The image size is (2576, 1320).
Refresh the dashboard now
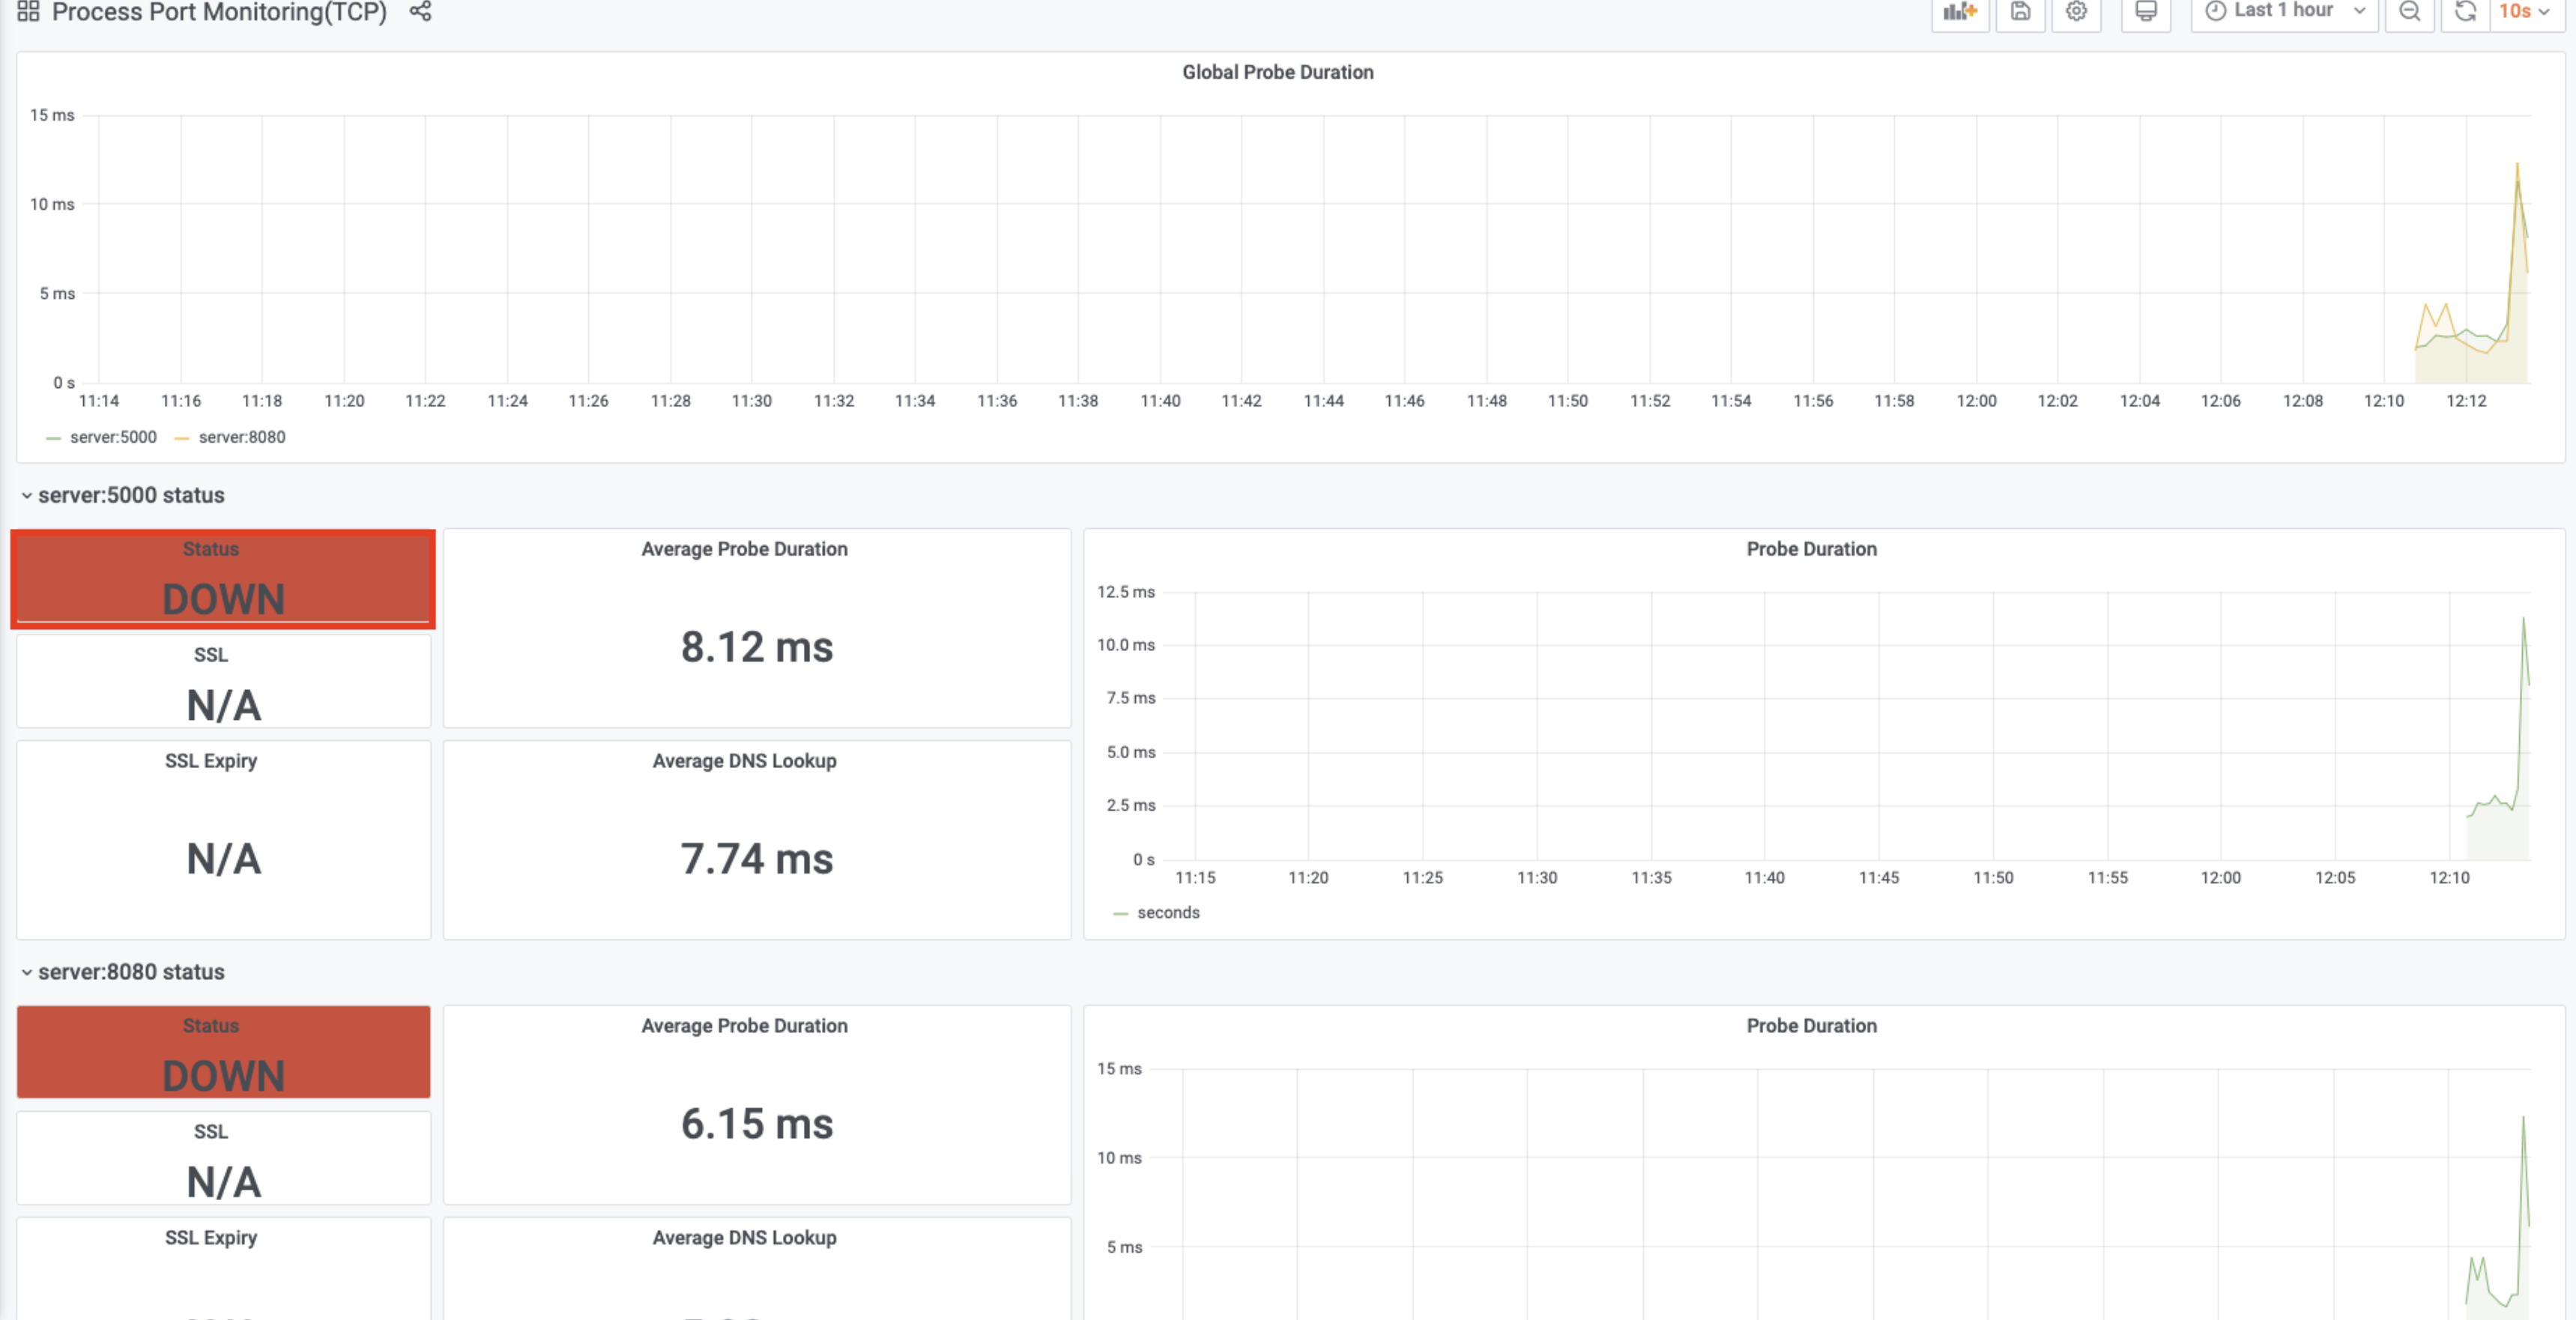click(2465, 12)
